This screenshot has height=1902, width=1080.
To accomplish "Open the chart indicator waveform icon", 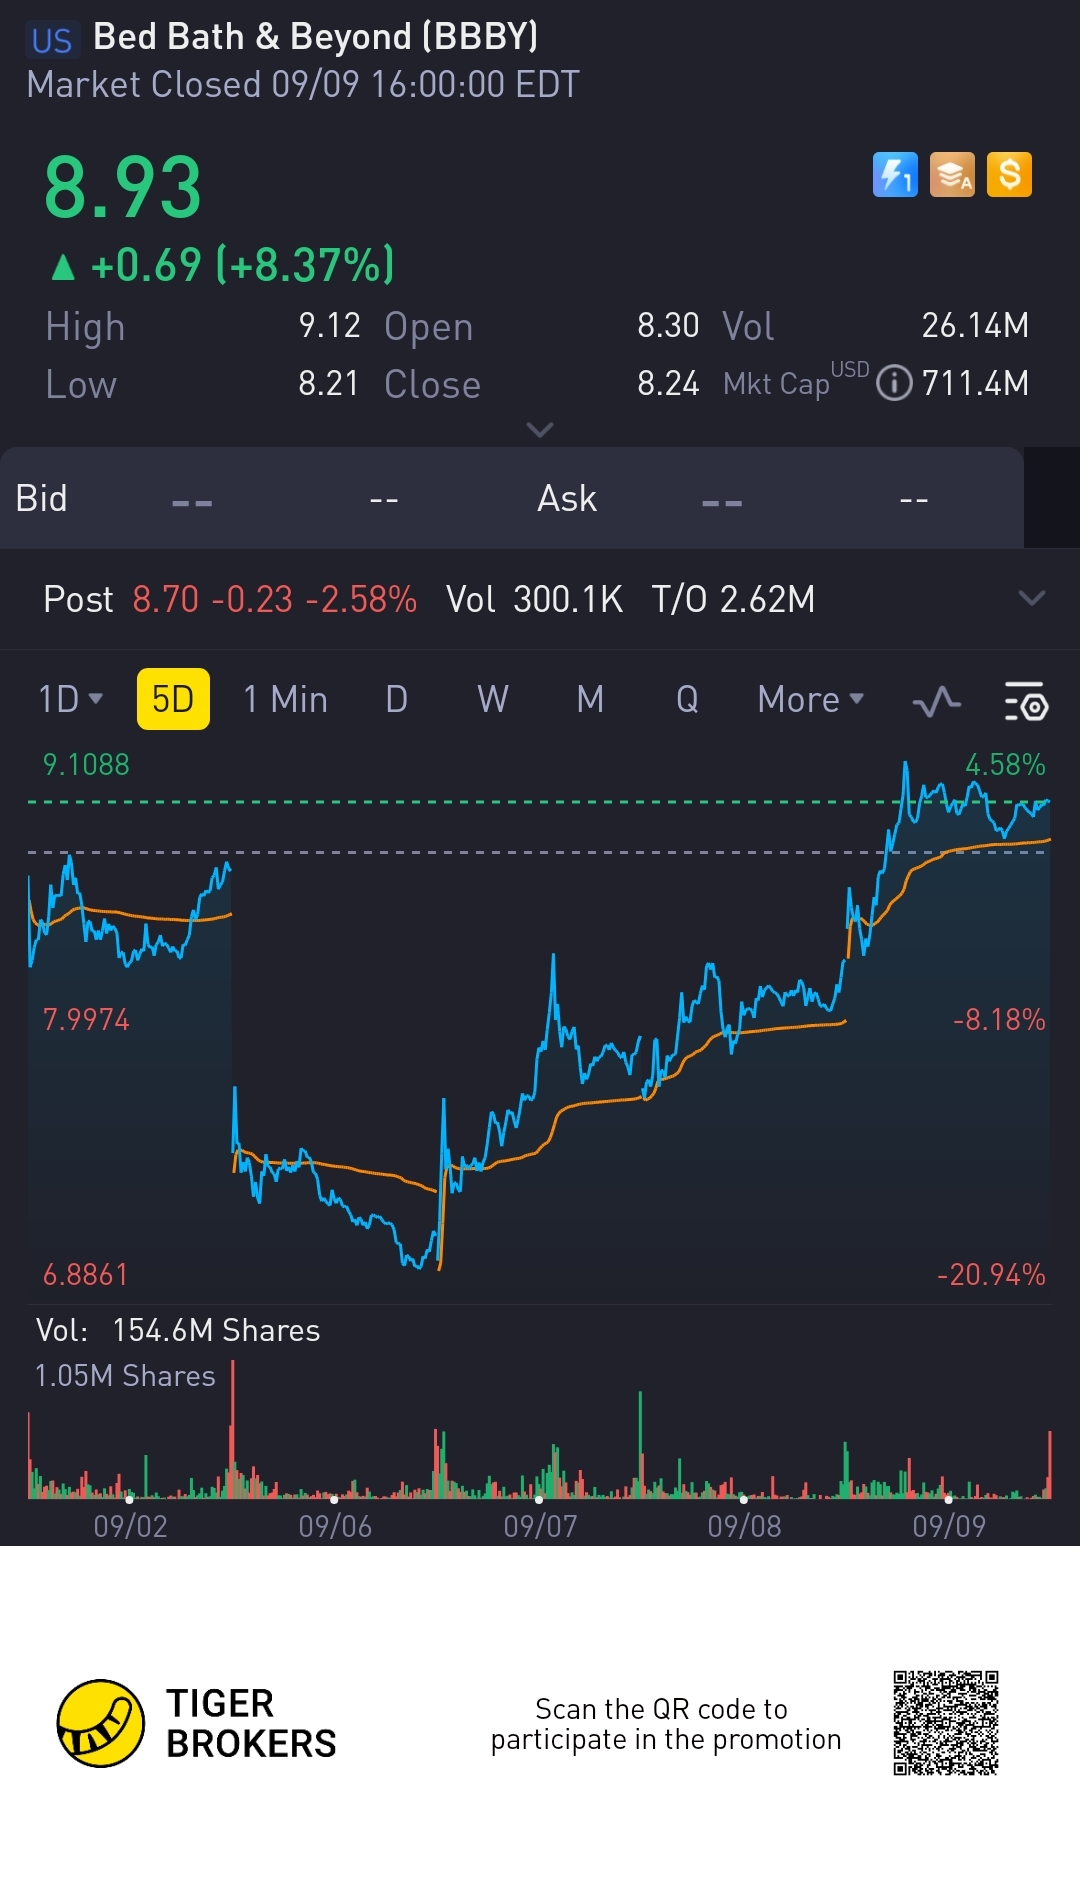I will point(937,701).
